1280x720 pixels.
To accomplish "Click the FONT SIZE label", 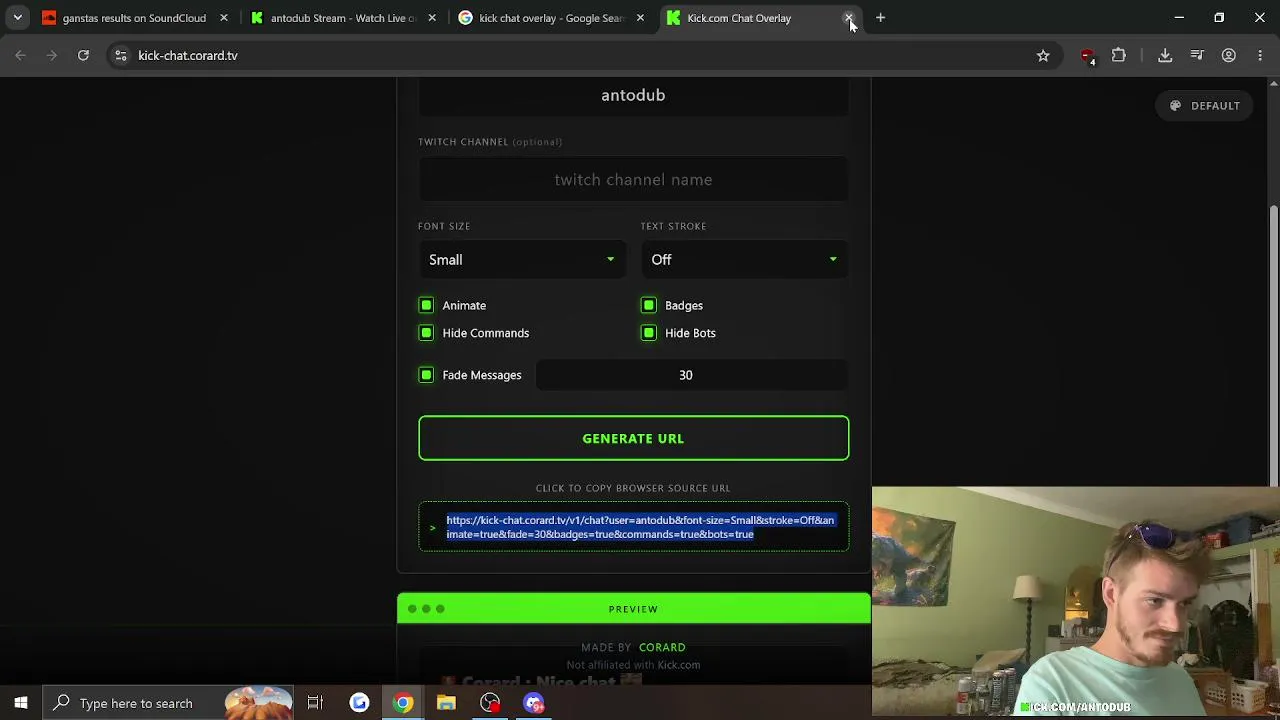I will [x=444, y=226].
